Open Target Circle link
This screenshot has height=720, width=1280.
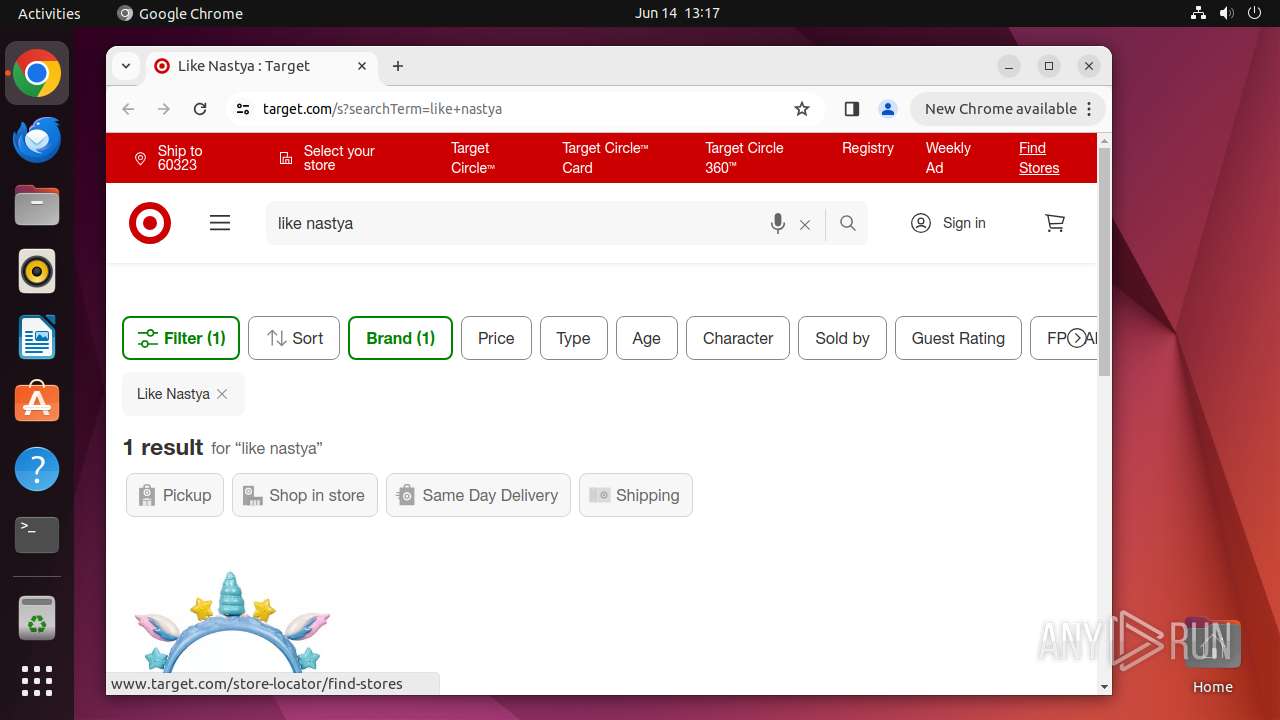pos(473,158)
